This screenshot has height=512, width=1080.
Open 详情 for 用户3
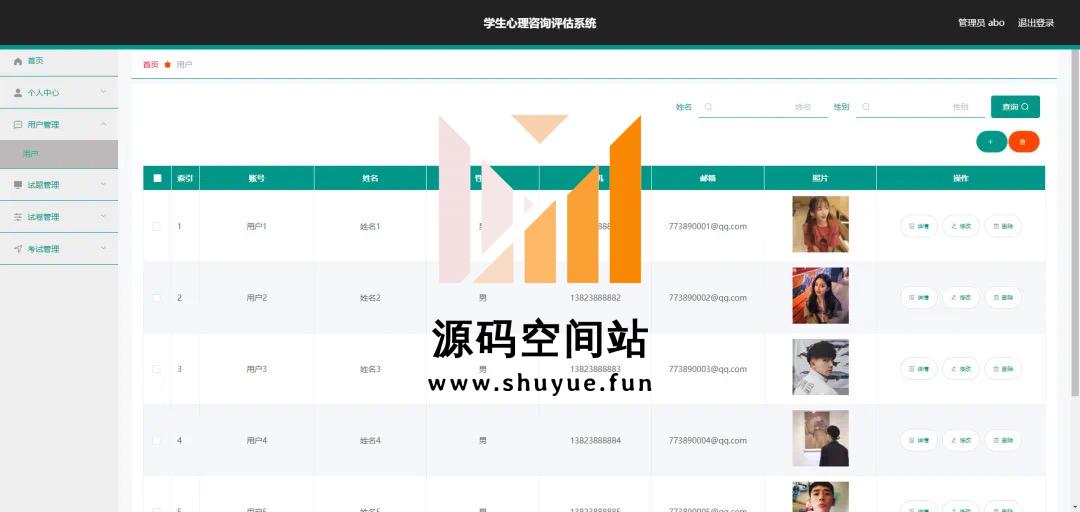(x=919, y=369)
